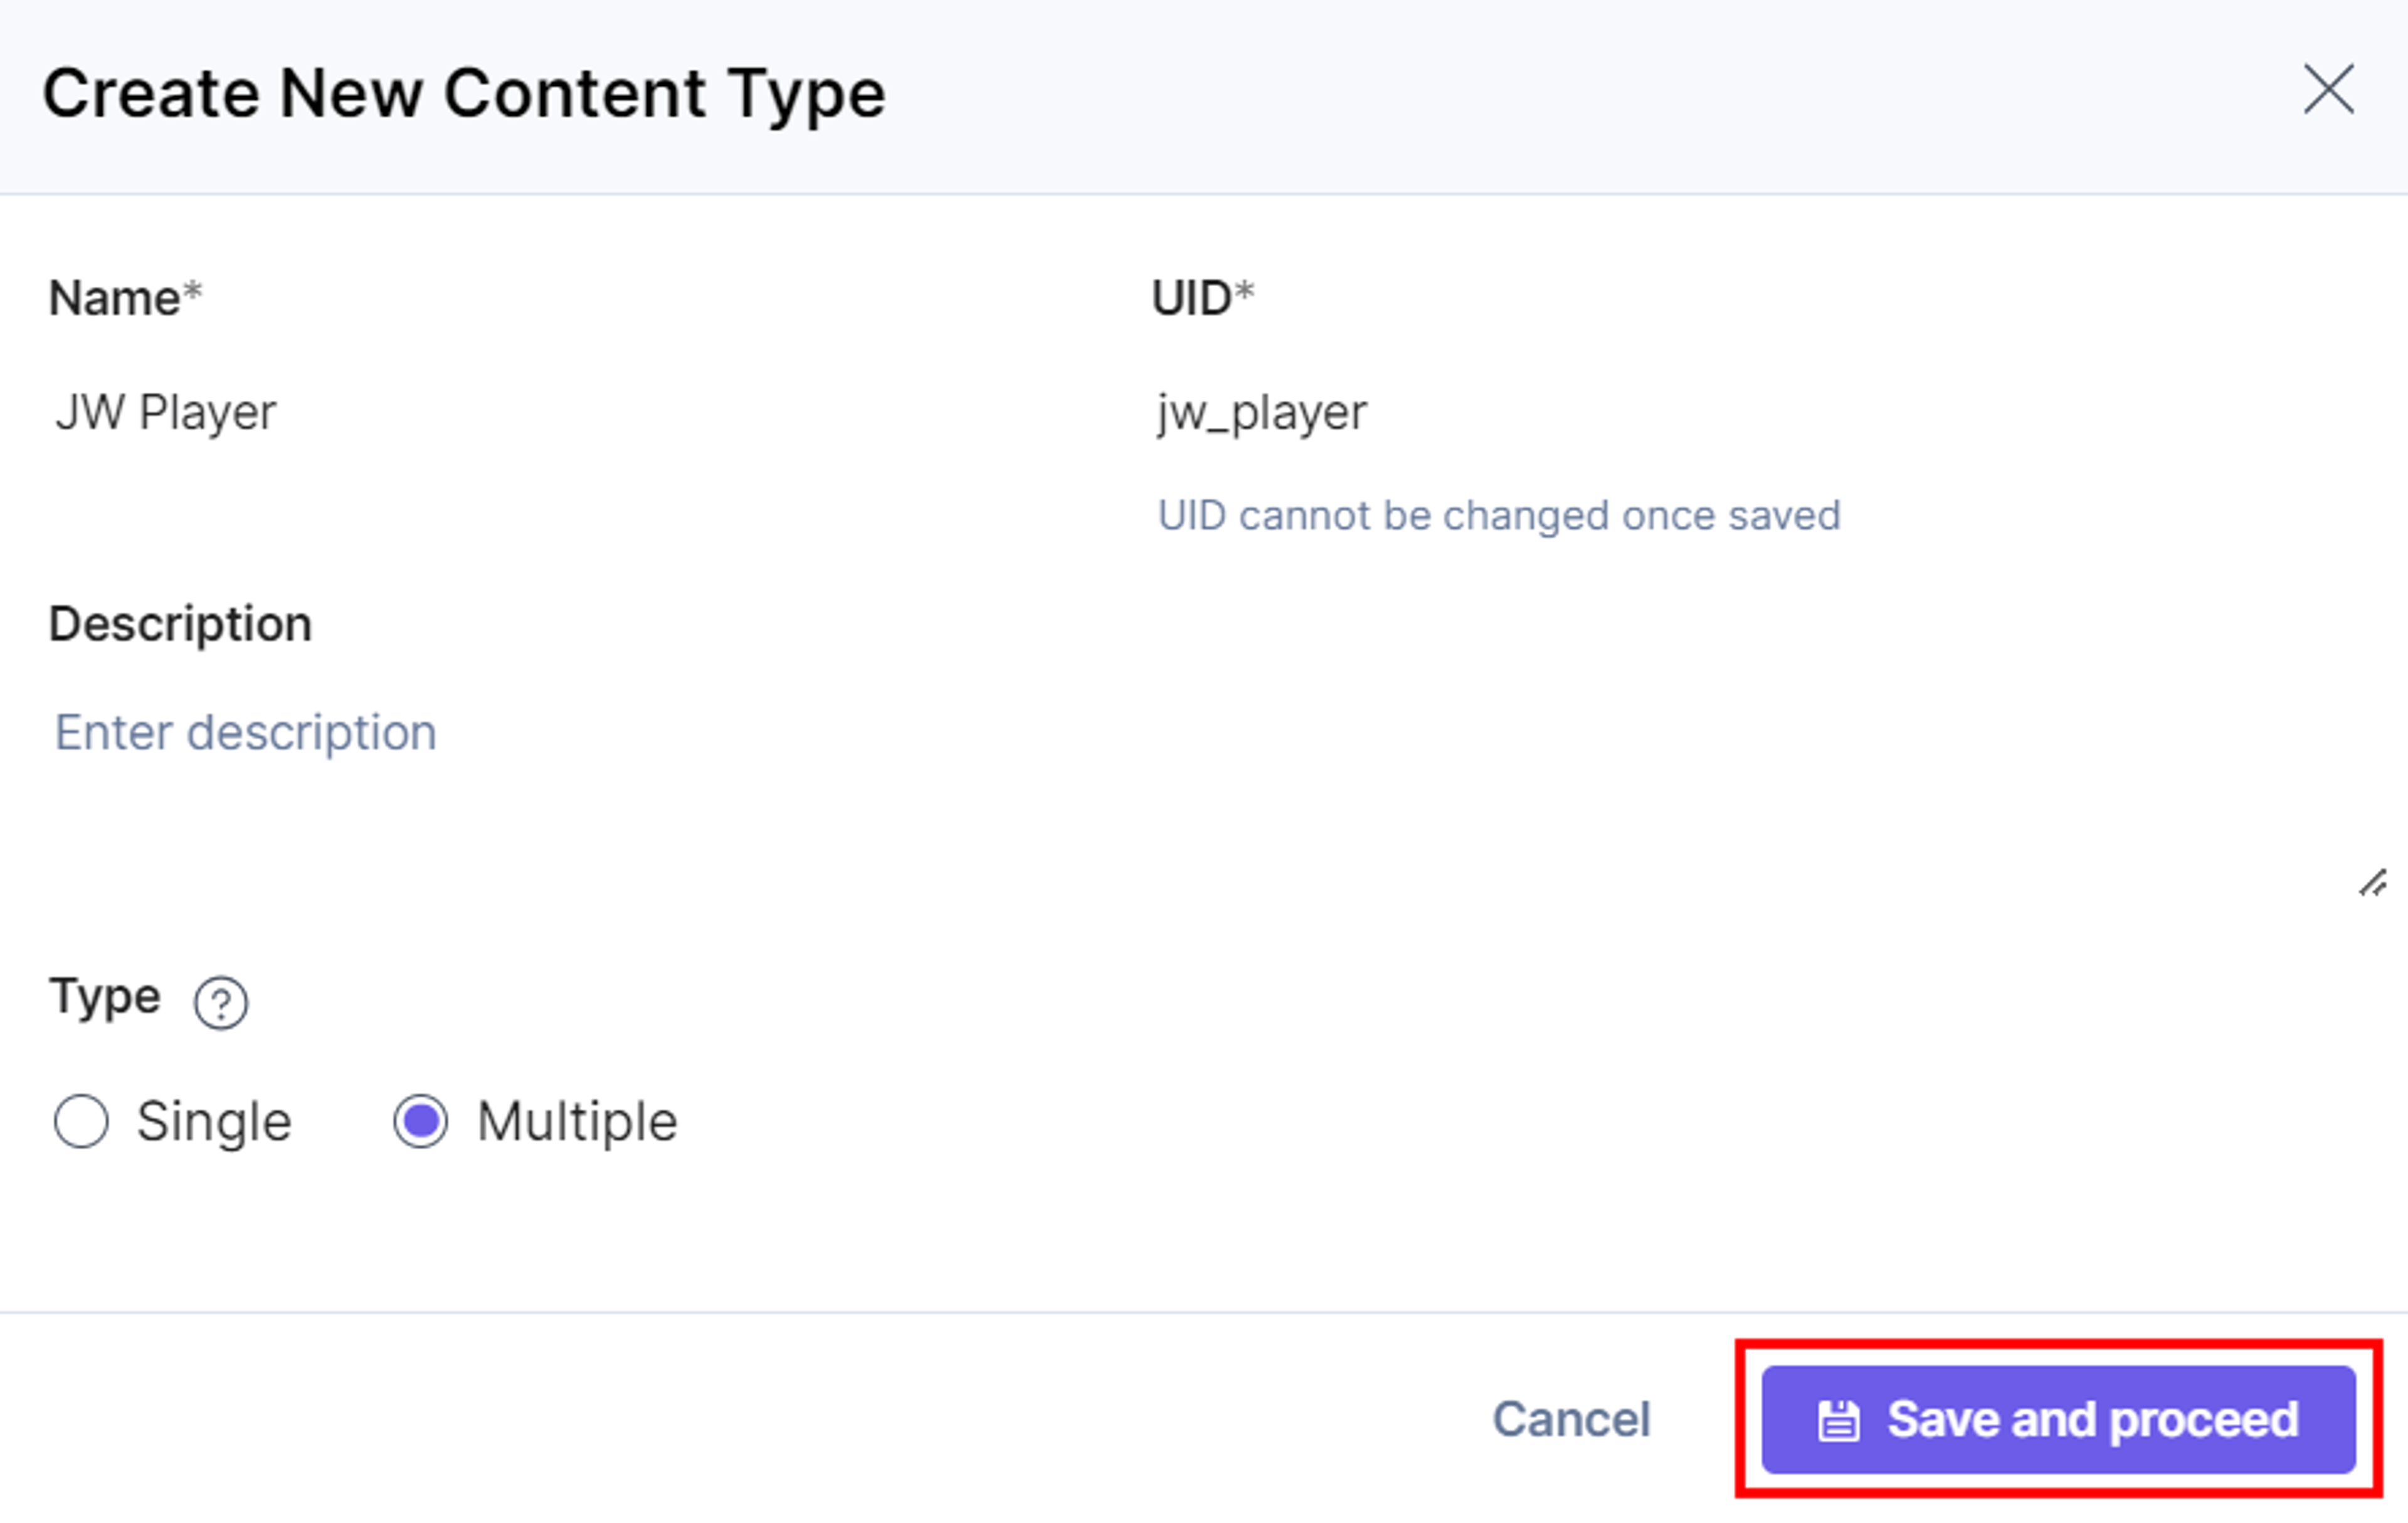2408x1523 pixels.
Task: Close the Create New Content Type dialog
Action: pos(2328,90)
